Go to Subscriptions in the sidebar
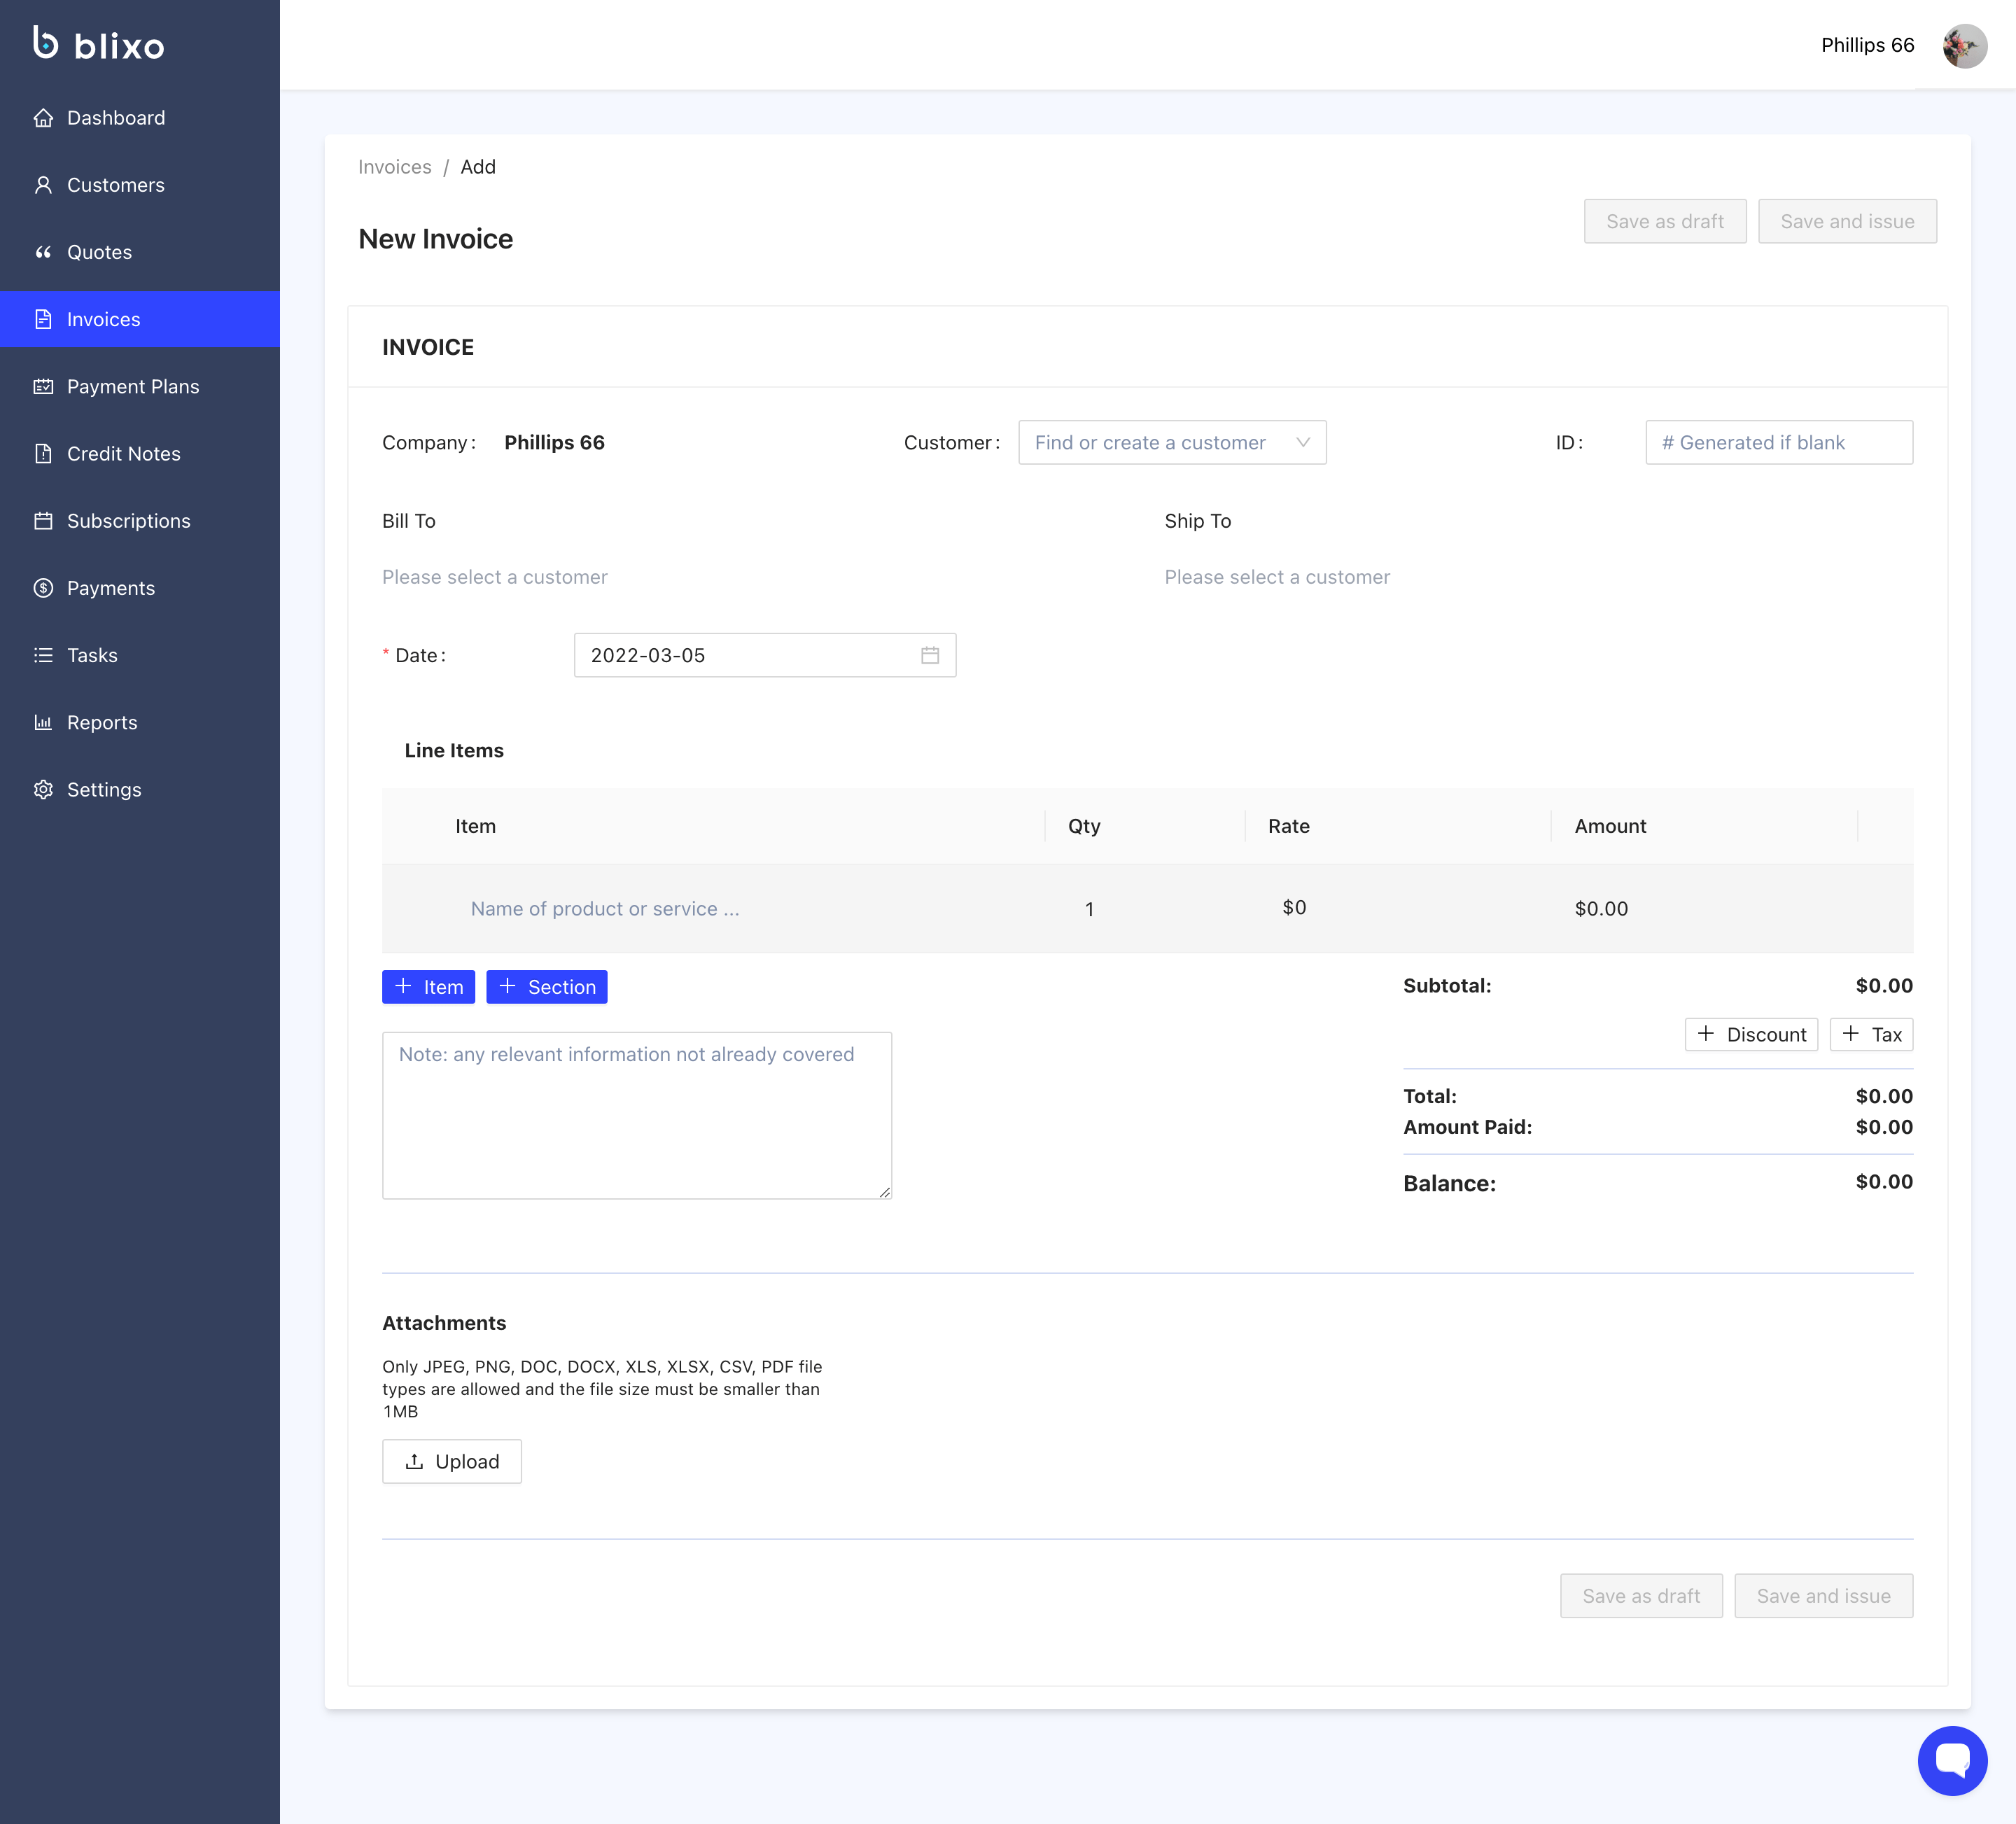Viewport: 2016px width, 1824px height. 128,521
